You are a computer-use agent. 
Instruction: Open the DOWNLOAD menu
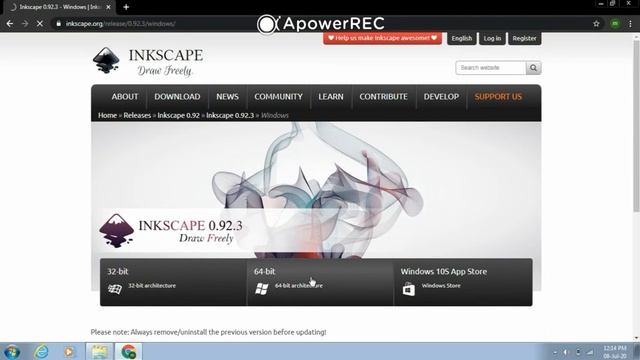(x=177, y=97)
